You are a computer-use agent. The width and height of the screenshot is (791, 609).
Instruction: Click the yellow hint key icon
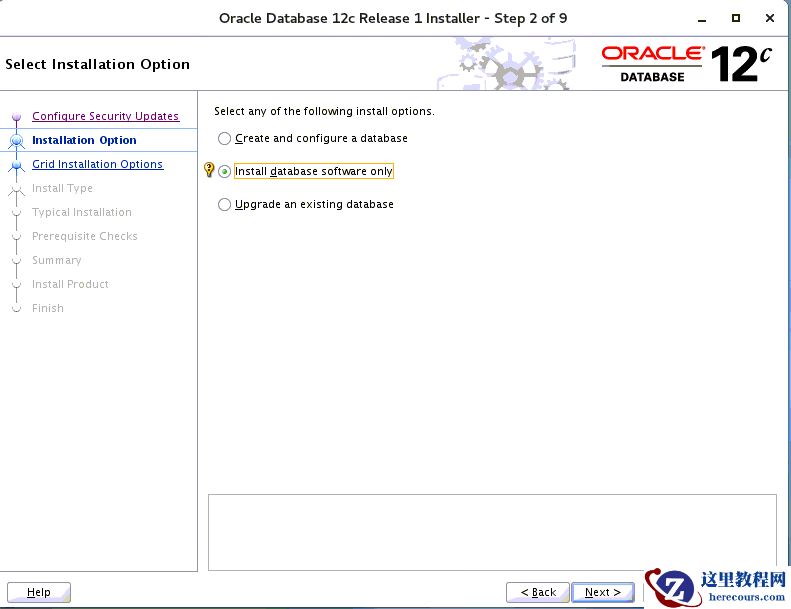coord(209,170)
